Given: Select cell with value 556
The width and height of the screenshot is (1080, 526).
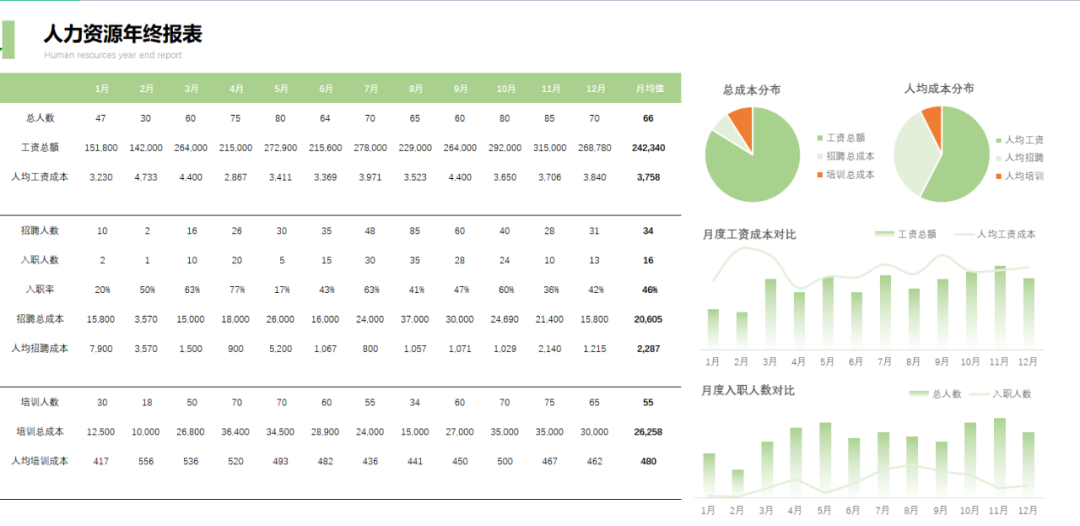Looking at the screenshot, I should [x=146, y=462].
